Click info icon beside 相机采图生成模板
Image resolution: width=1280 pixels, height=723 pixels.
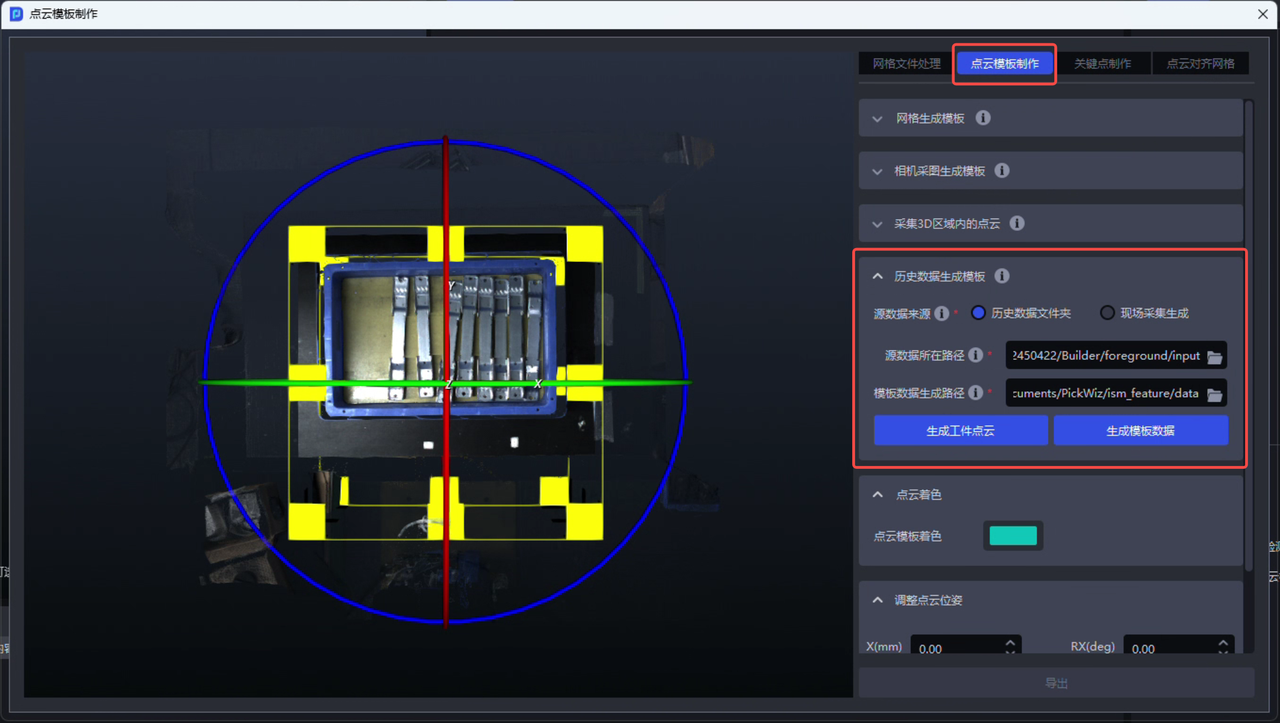click(1002, 171)
